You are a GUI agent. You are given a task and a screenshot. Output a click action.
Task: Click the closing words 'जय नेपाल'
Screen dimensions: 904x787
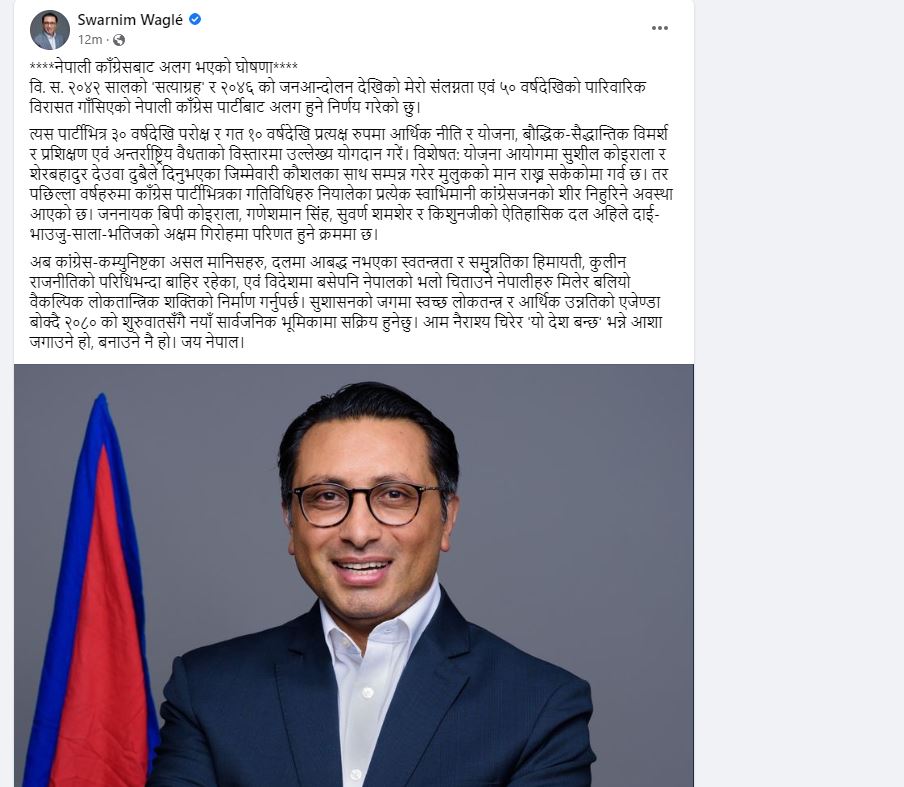(212, 342)
